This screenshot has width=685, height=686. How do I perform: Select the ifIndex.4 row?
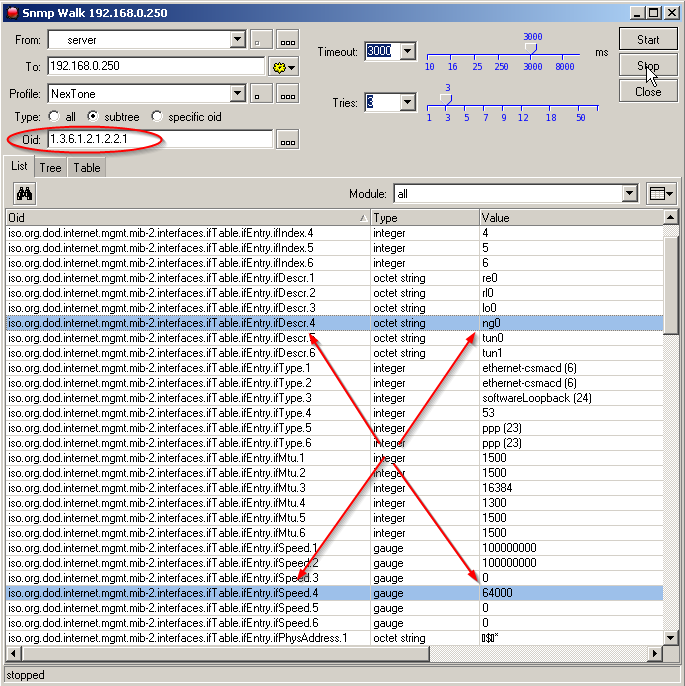pyautogui.click(x=334, y=233)
